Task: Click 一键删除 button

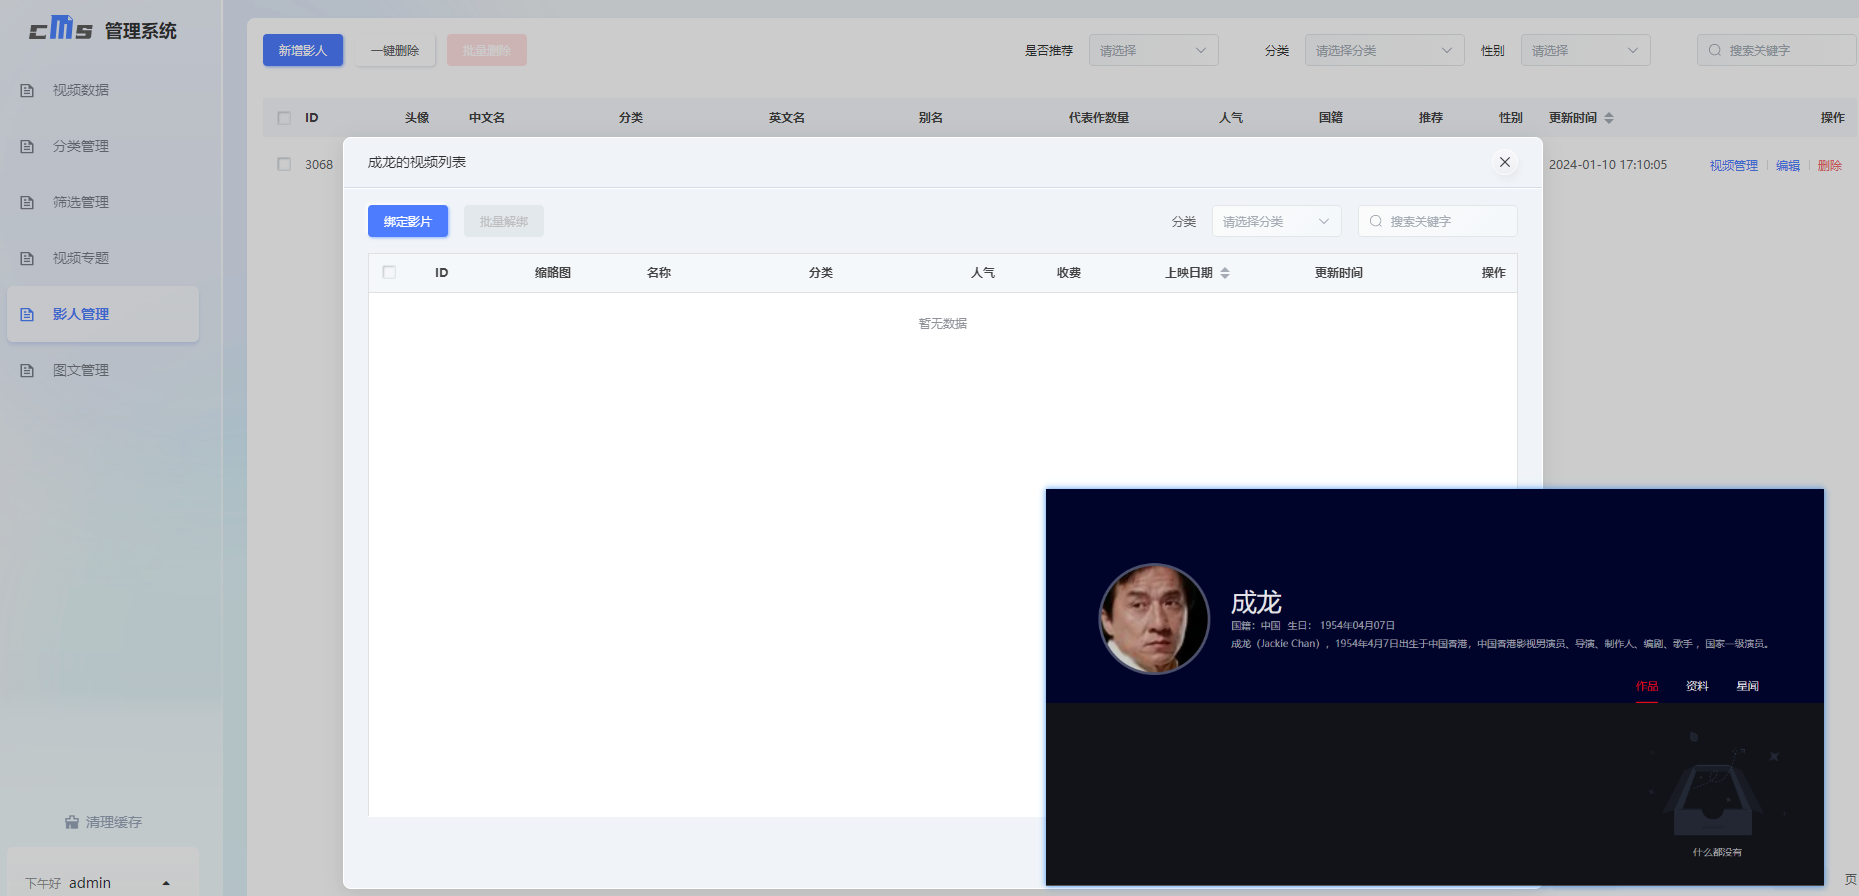Action: (x=395, y=50)
